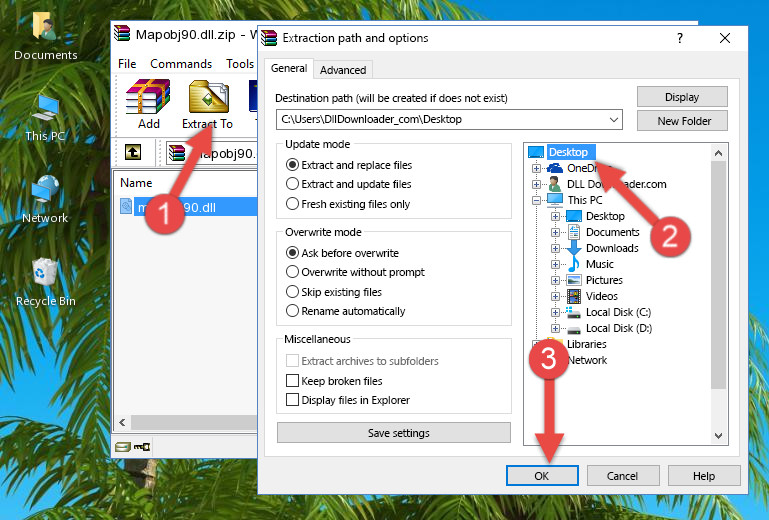Click the Cancel button
Screen dimensions: 769x520
[622, 476]
